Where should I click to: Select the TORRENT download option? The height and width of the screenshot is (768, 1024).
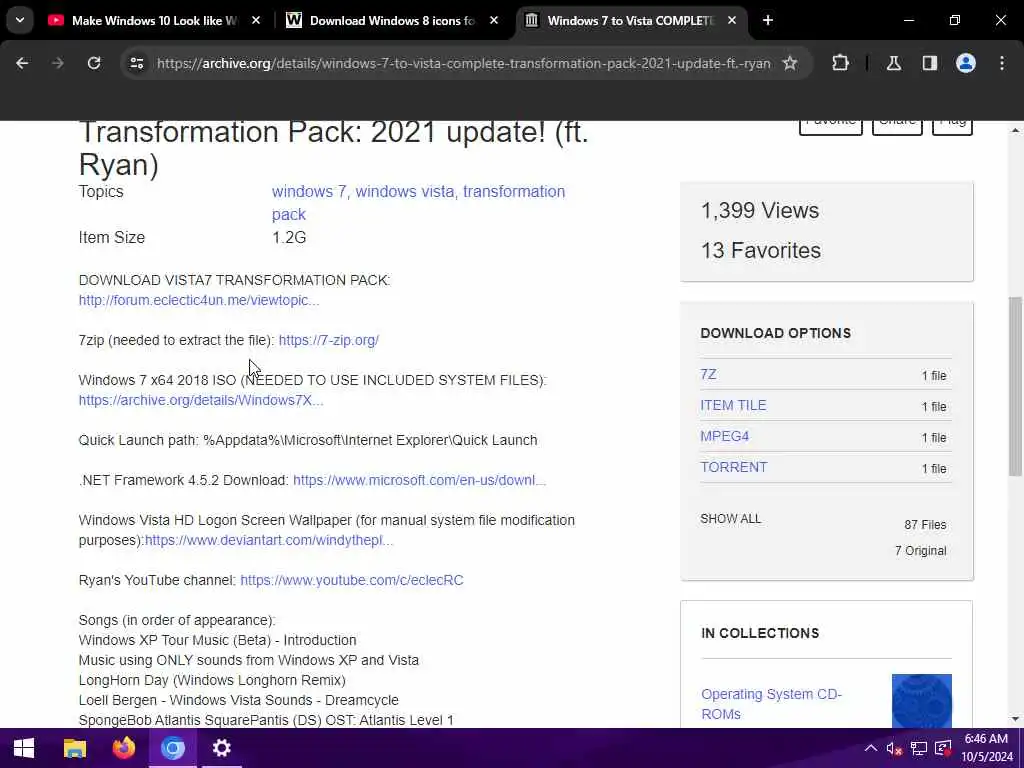[734, 468]
